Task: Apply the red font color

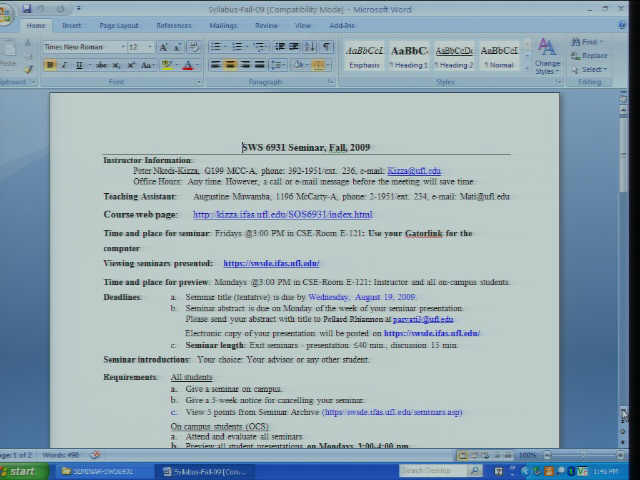Action: pyautogui.click(x=187, y=65)
